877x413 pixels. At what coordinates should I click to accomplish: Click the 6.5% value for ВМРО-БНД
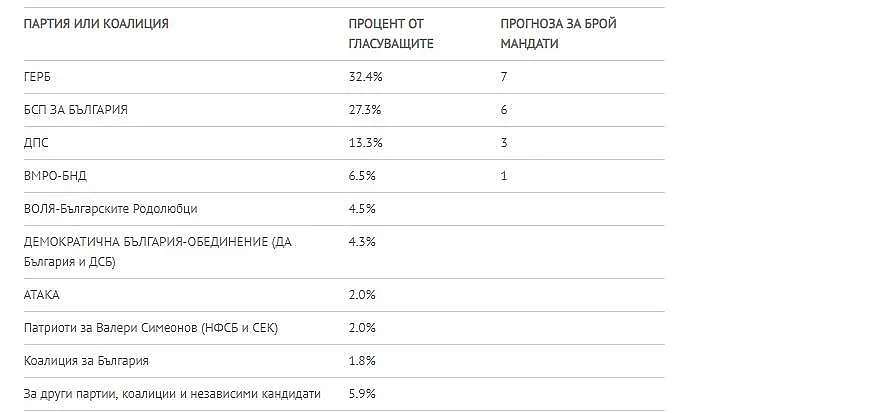[x=362, y=176]
